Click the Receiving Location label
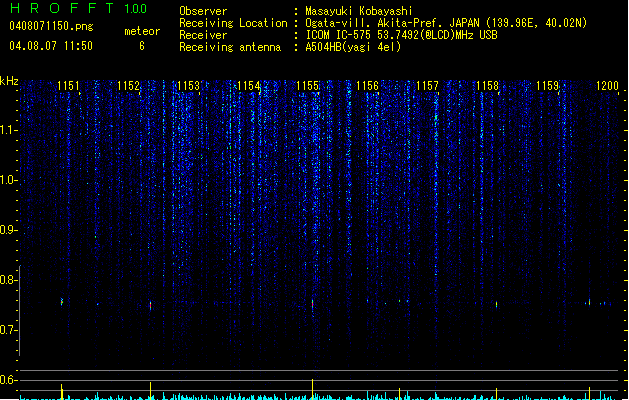This screenshot has height=400, width=629. click(233, 23)
